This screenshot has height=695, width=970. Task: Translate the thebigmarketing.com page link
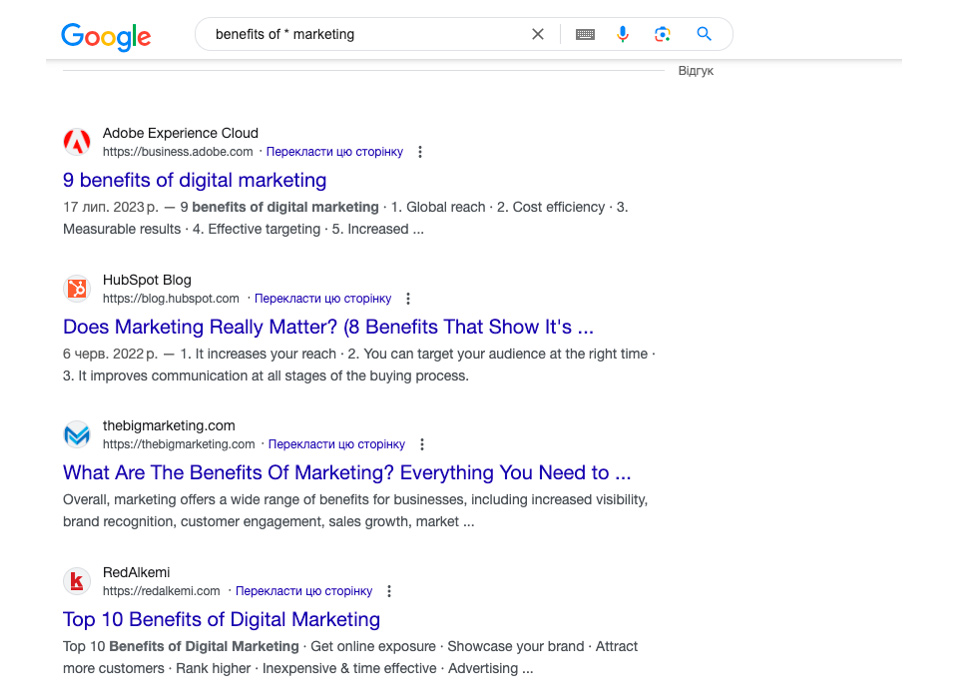point(337,444)
